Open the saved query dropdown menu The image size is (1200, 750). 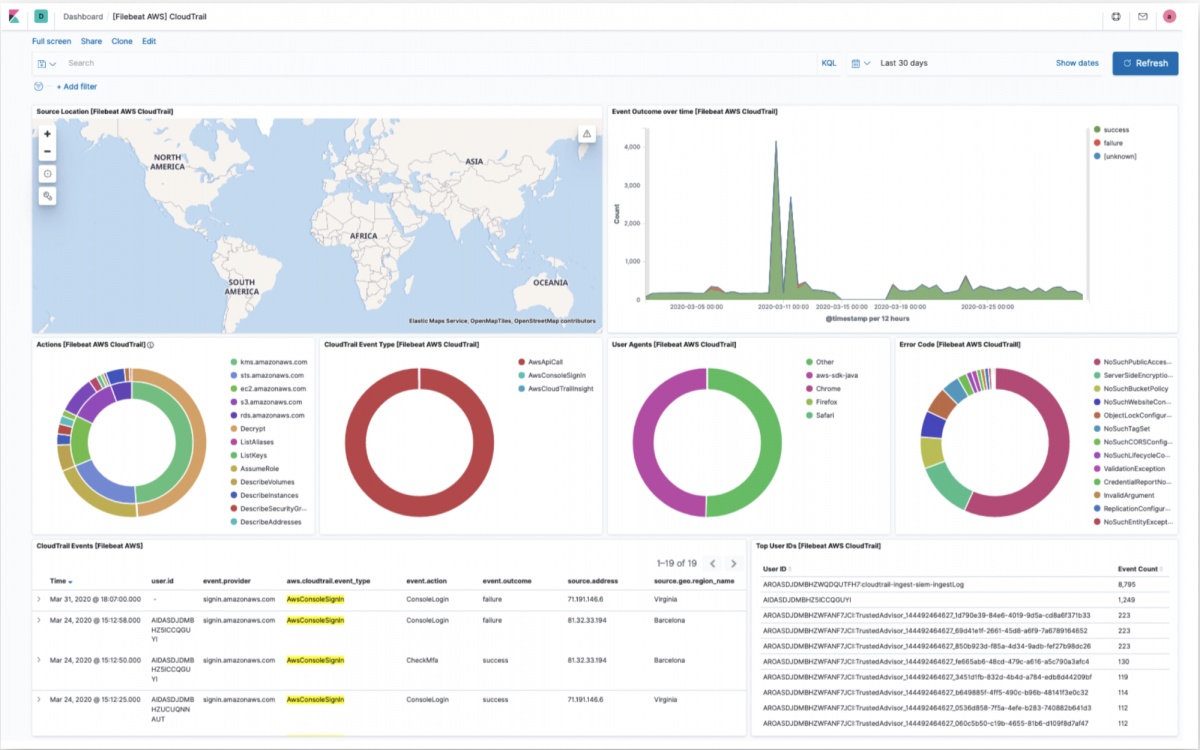[46, 63]
